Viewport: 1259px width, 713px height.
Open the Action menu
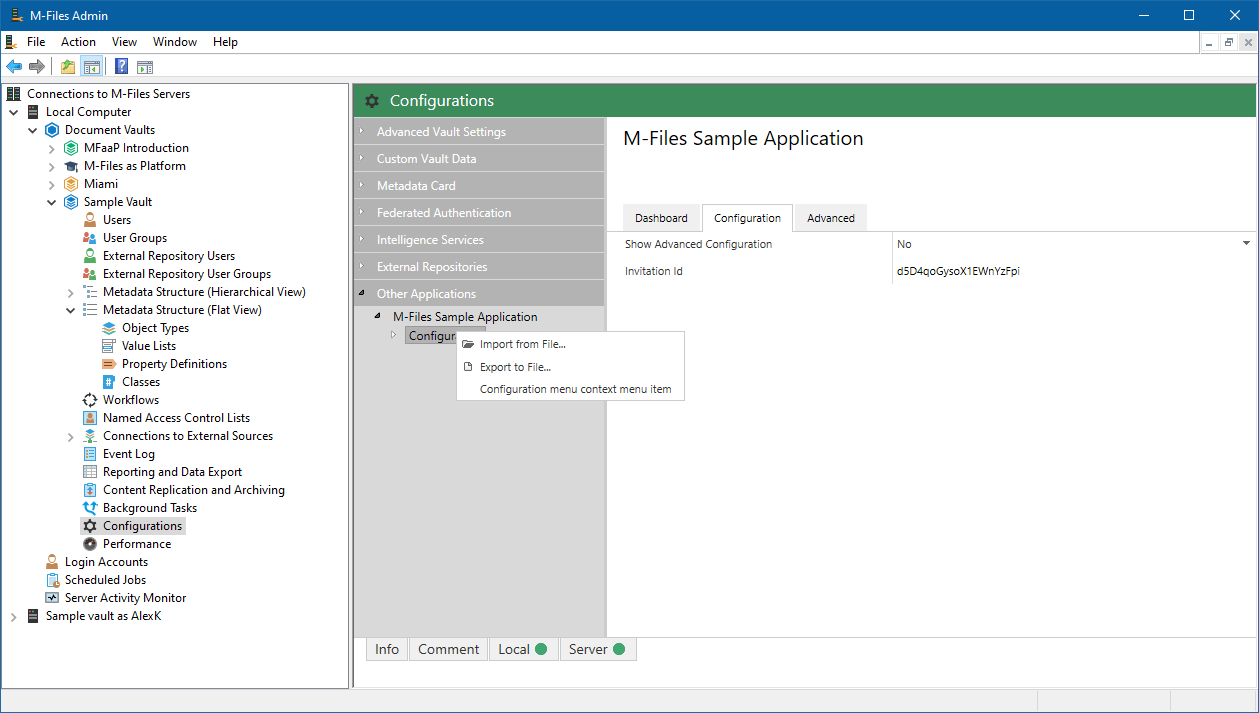(x=78, y=42)
